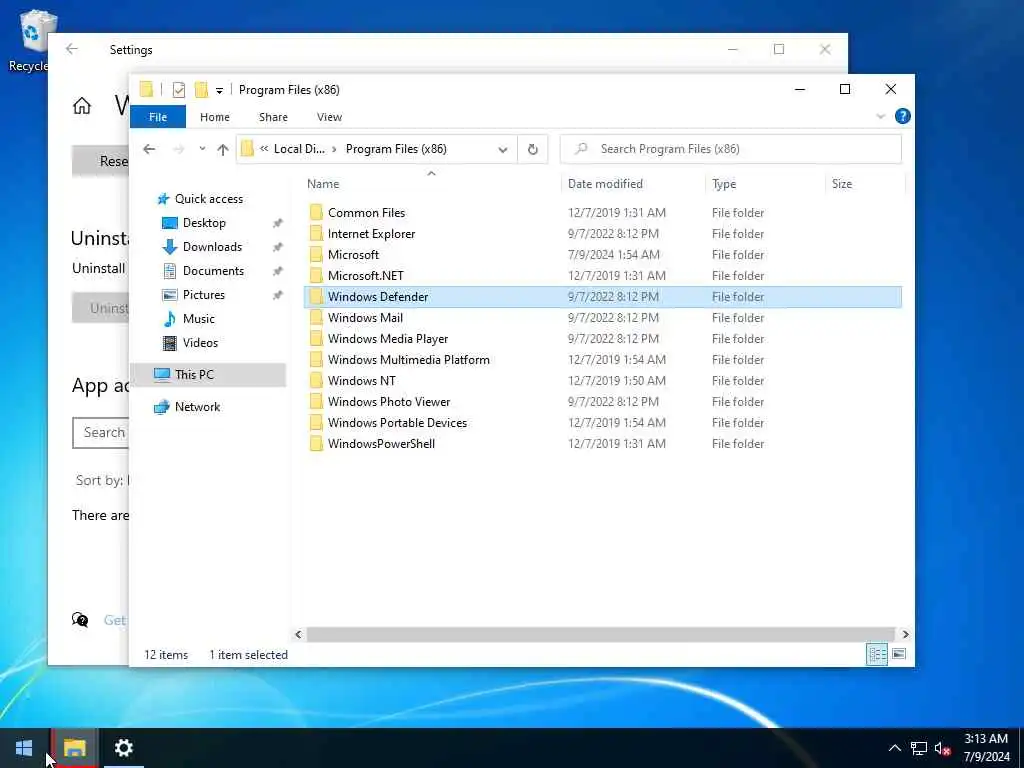Switch to Details view layout
Viewport: 1024px width, 768px height.
pyautogui.click(x=876, y=654)
